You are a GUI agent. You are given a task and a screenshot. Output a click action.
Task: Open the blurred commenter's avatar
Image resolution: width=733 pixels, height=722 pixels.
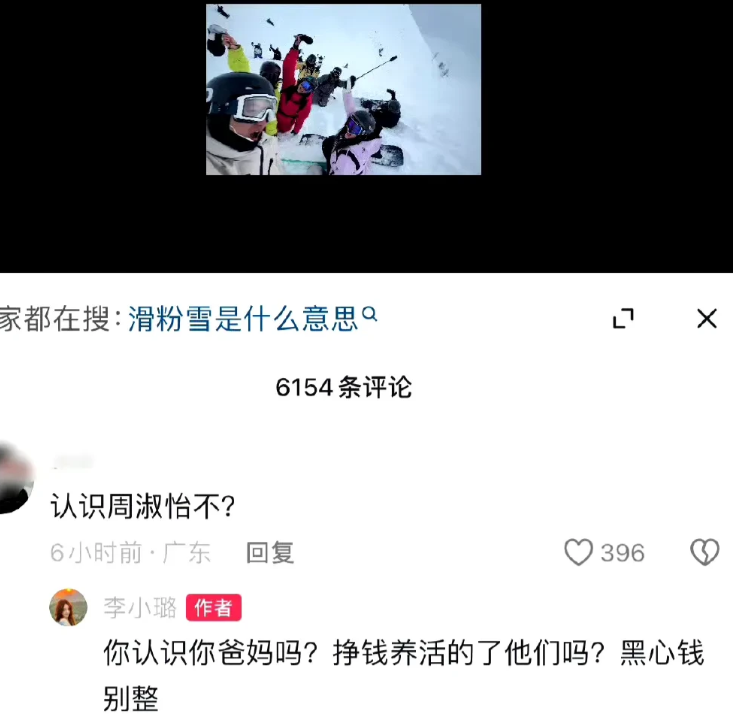[x=13, y=478]
